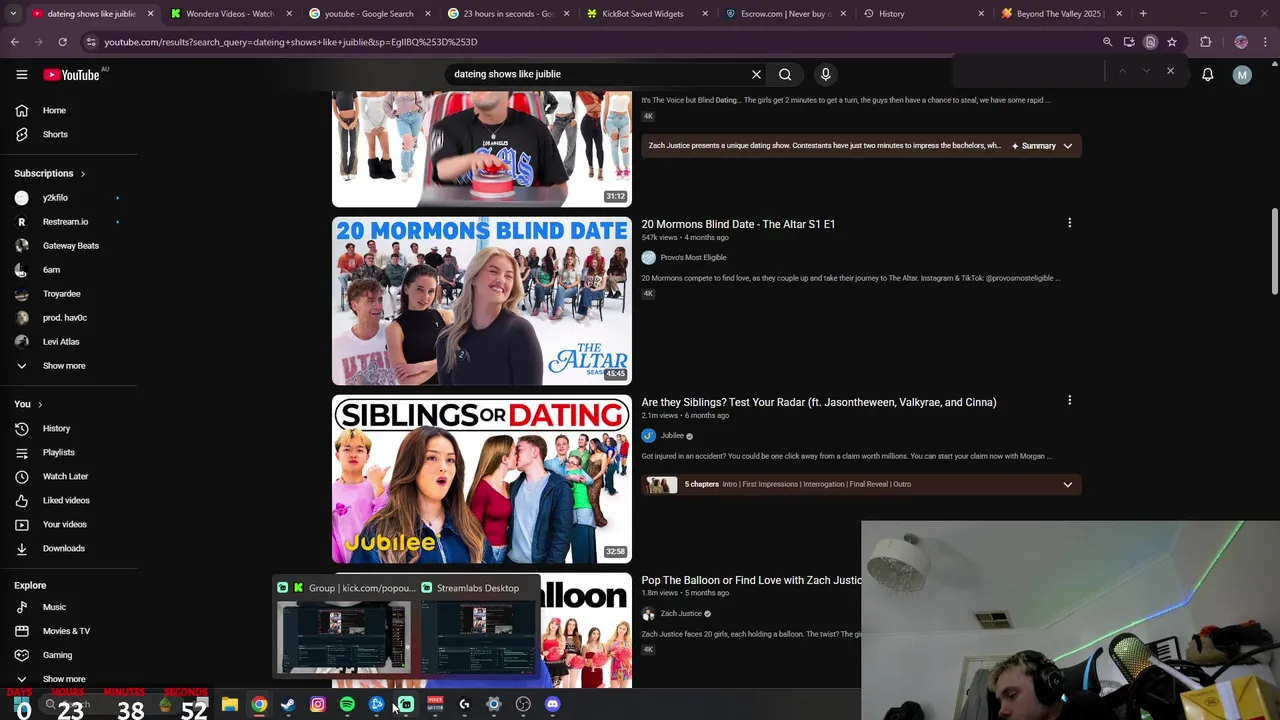Switch to the youtube - Google Search tab
This screenshot has height=720, width=1280.
point(369,14)
